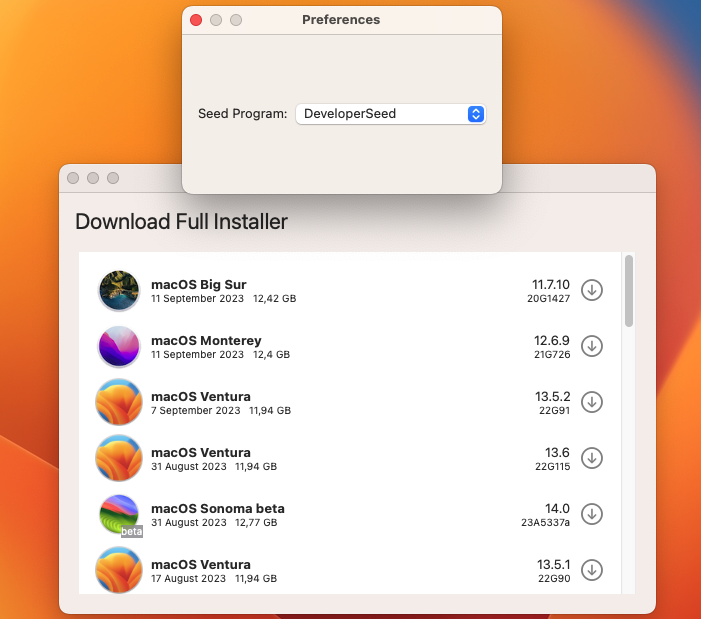
Task: Click the Ventura icon dated 7 September 2023
Action: pyautogui.click(x=119, y=402)
